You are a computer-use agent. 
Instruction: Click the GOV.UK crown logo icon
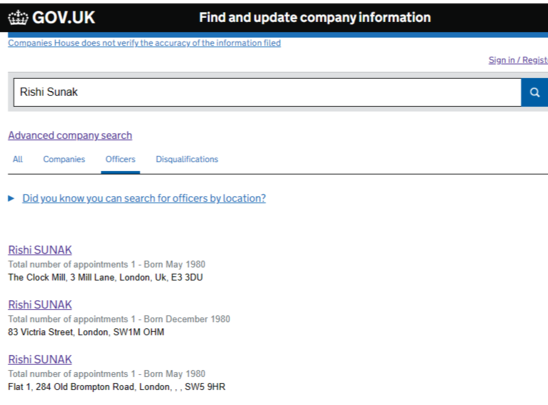pos(18,17)
